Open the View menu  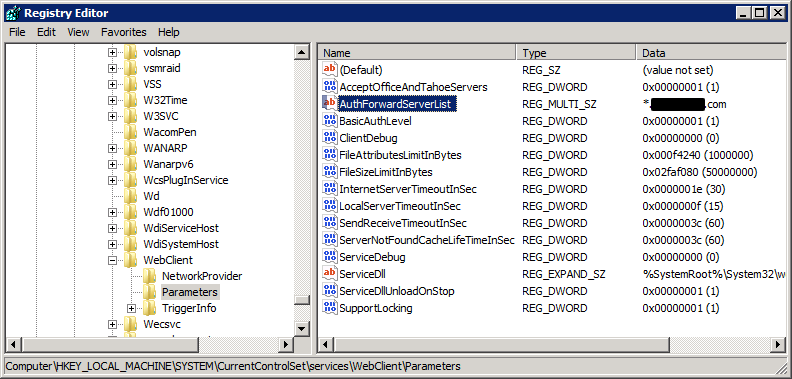pos(78,32)
